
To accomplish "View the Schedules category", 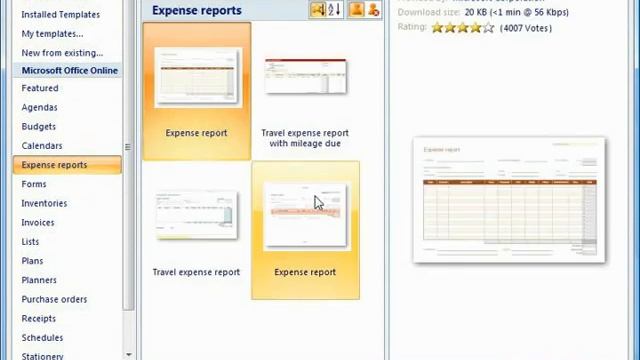I will [42, 338].
